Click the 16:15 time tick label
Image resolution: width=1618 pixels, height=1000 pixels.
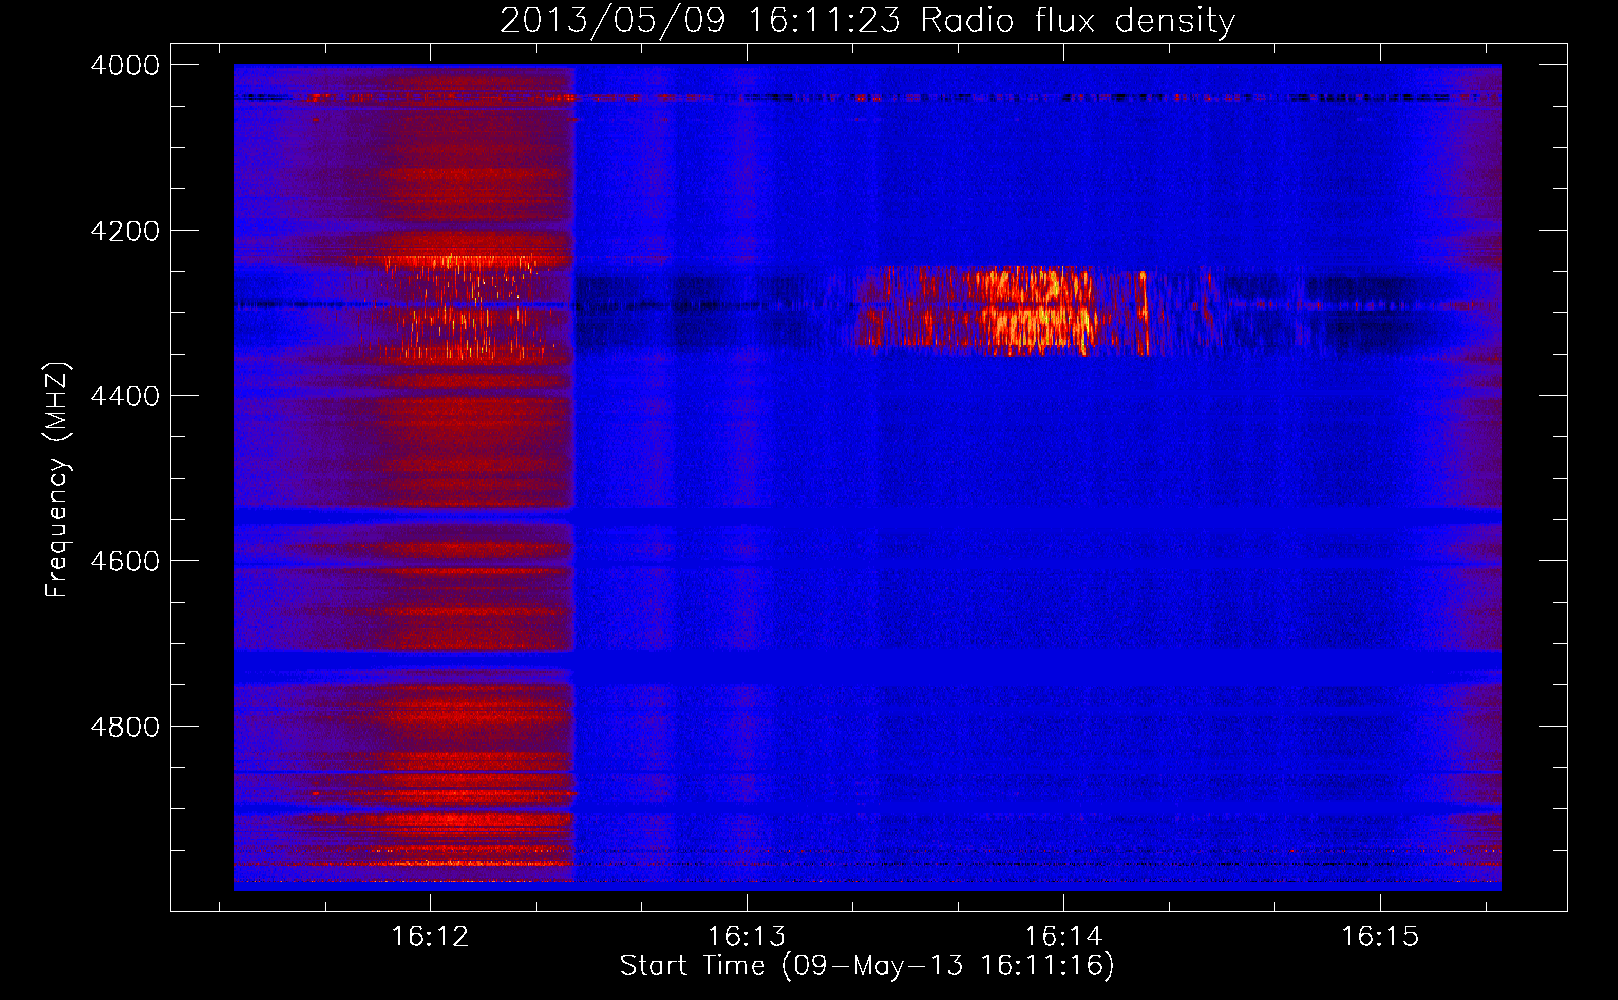click(x=1380, y=937)
